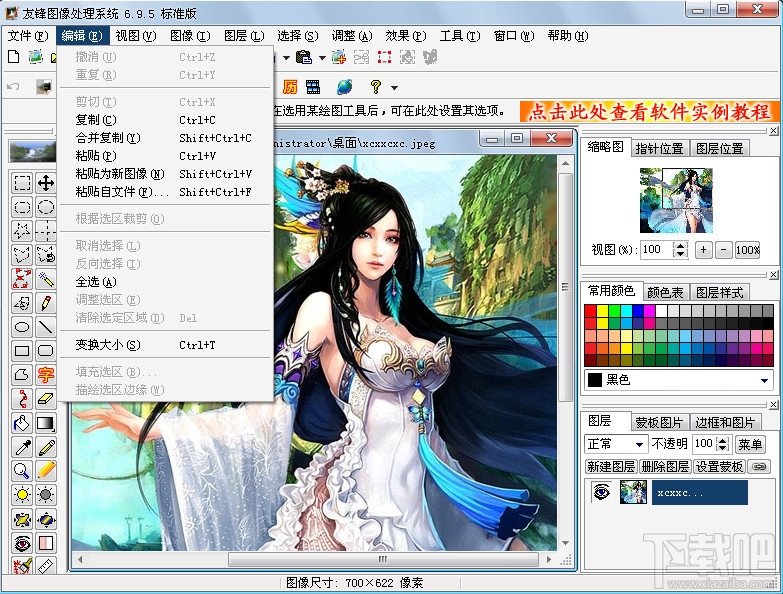This screenshot has height=594, width=783.
Task: Choose 粘贴为新图像(N) menu entry
Action: coord(165,174)
